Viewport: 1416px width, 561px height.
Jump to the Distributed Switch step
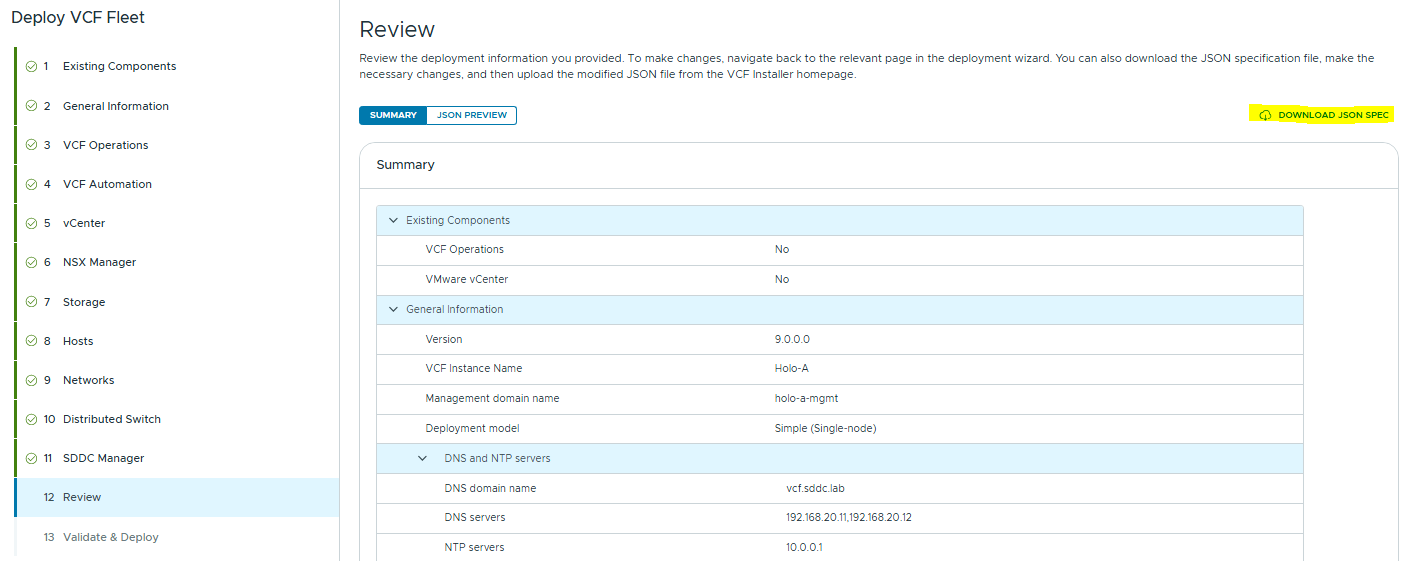[x=111, y=419]
